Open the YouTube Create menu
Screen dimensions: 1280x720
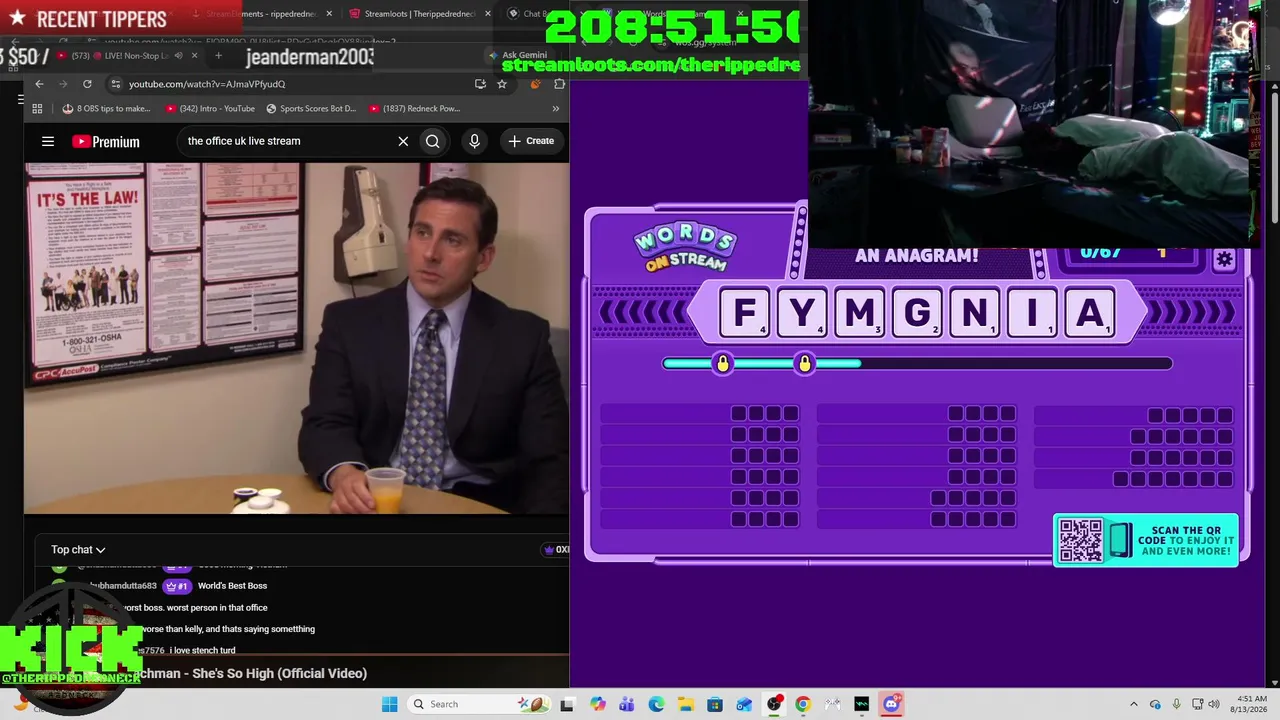point(531,141)
